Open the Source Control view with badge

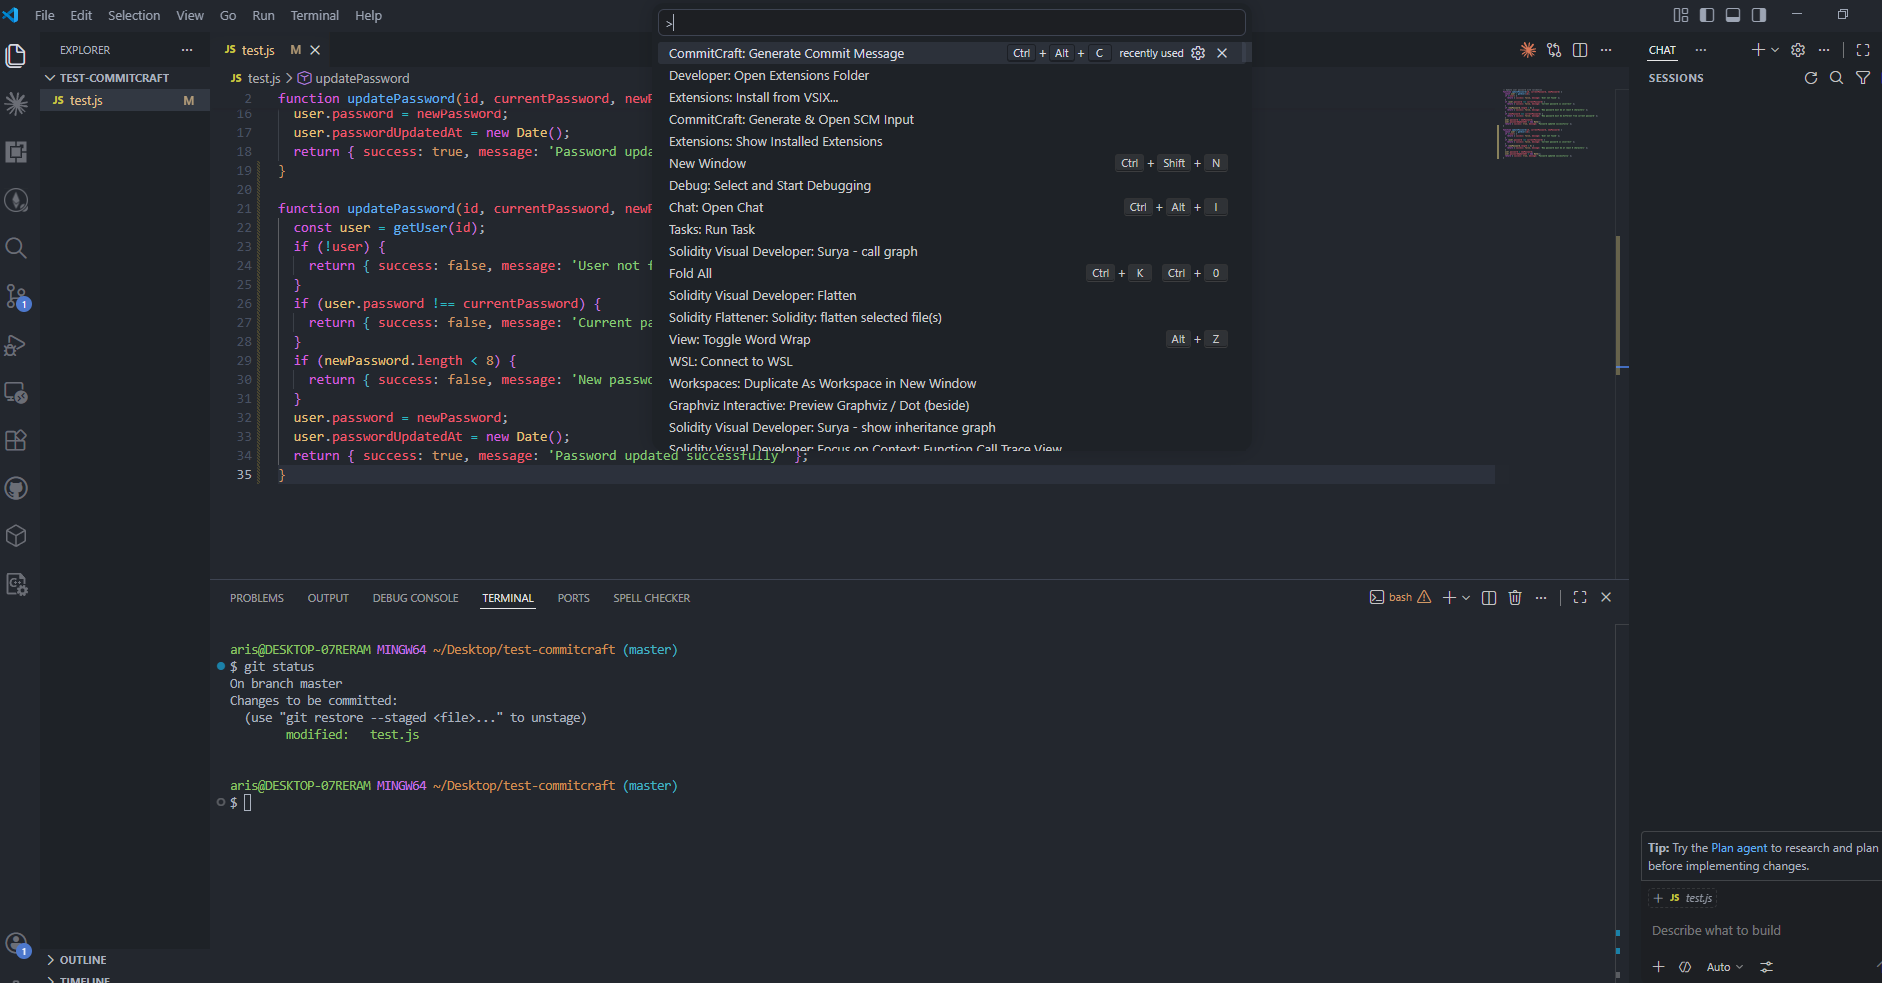click(x=16, y=296)
